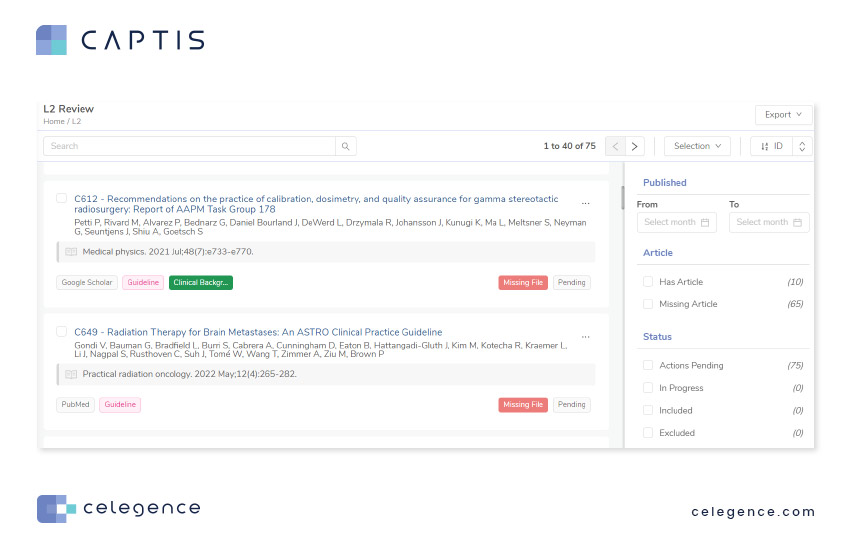
Task: Check the Actions Pending status filter
Action: [x=648, y=366]
